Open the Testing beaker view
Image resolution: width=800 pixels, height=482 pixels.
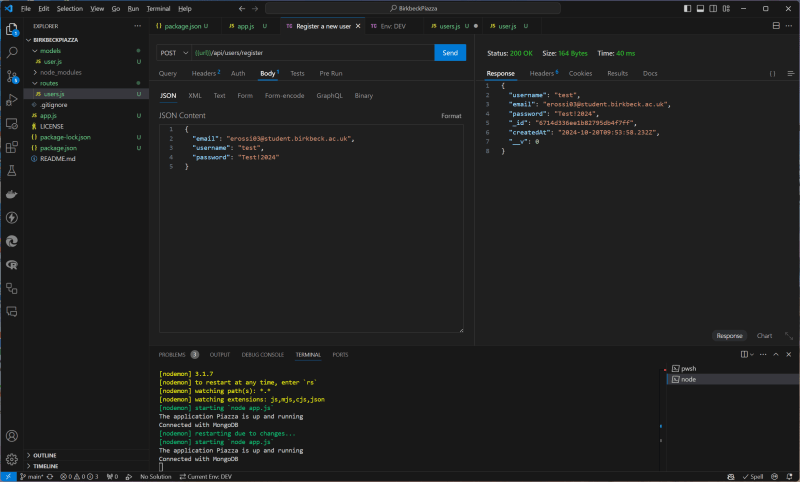click(x=11, y=171)
